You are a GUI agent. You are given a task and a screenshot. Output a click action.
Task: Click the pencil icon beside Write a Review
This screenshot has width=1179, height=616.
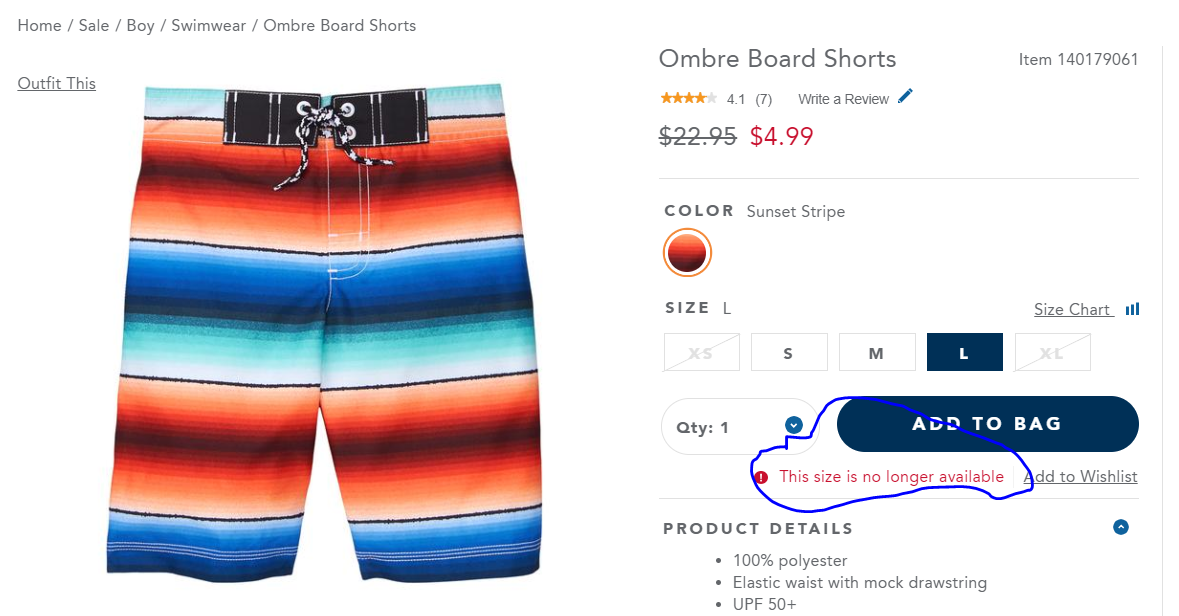tap(906, 97)
